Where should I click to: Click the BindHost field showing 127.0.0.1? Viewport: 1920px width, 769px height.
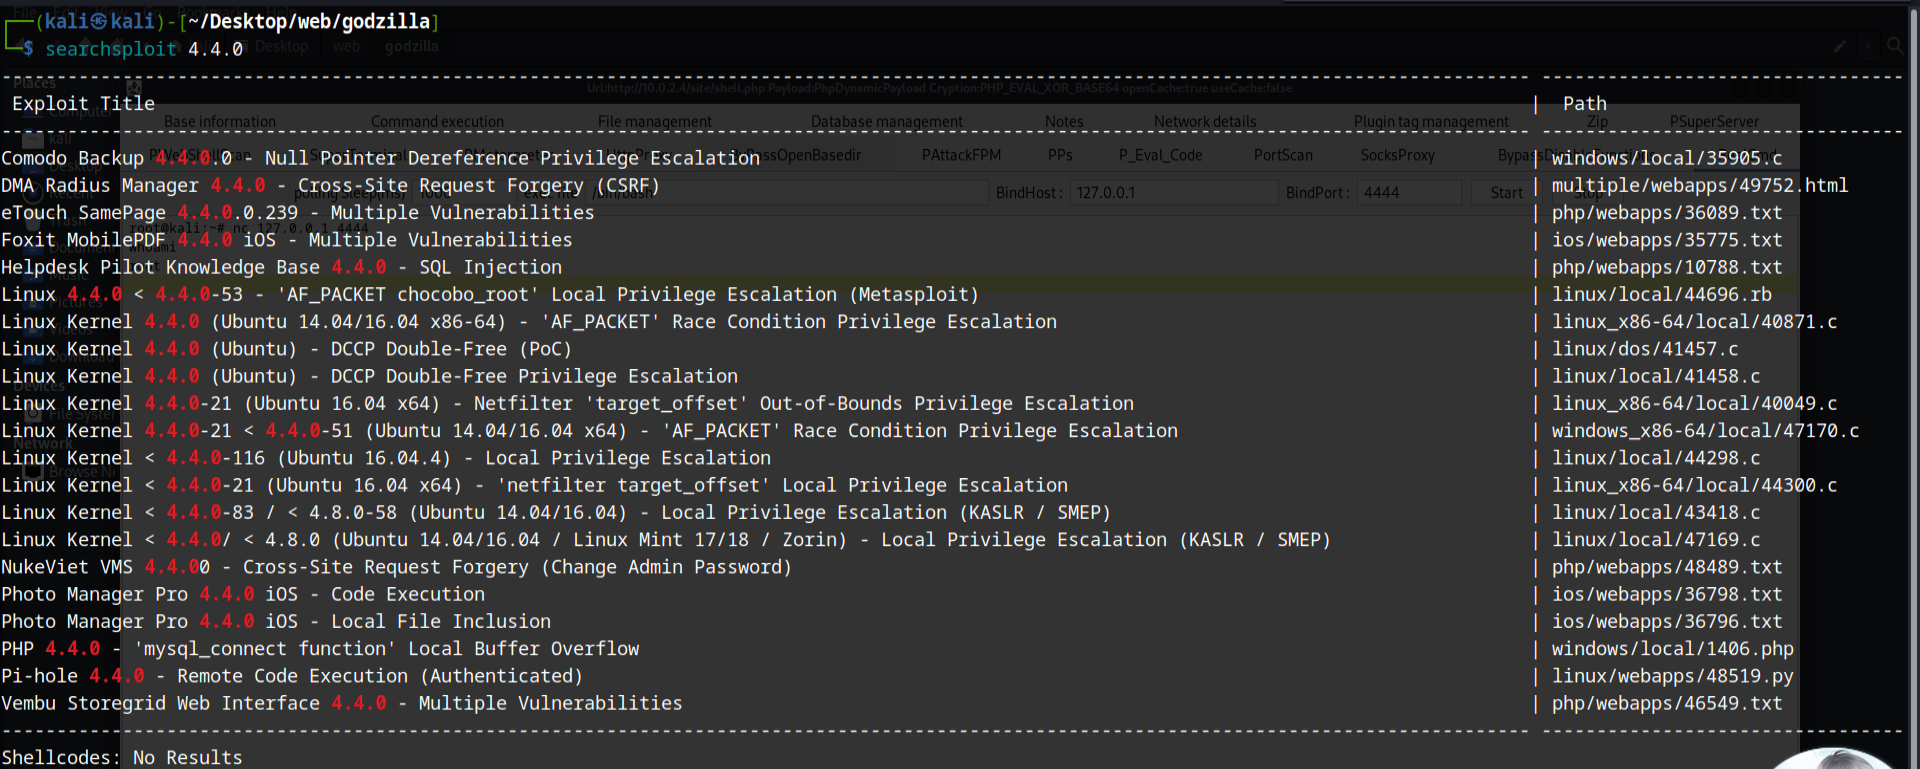[x=1173, y=193]
